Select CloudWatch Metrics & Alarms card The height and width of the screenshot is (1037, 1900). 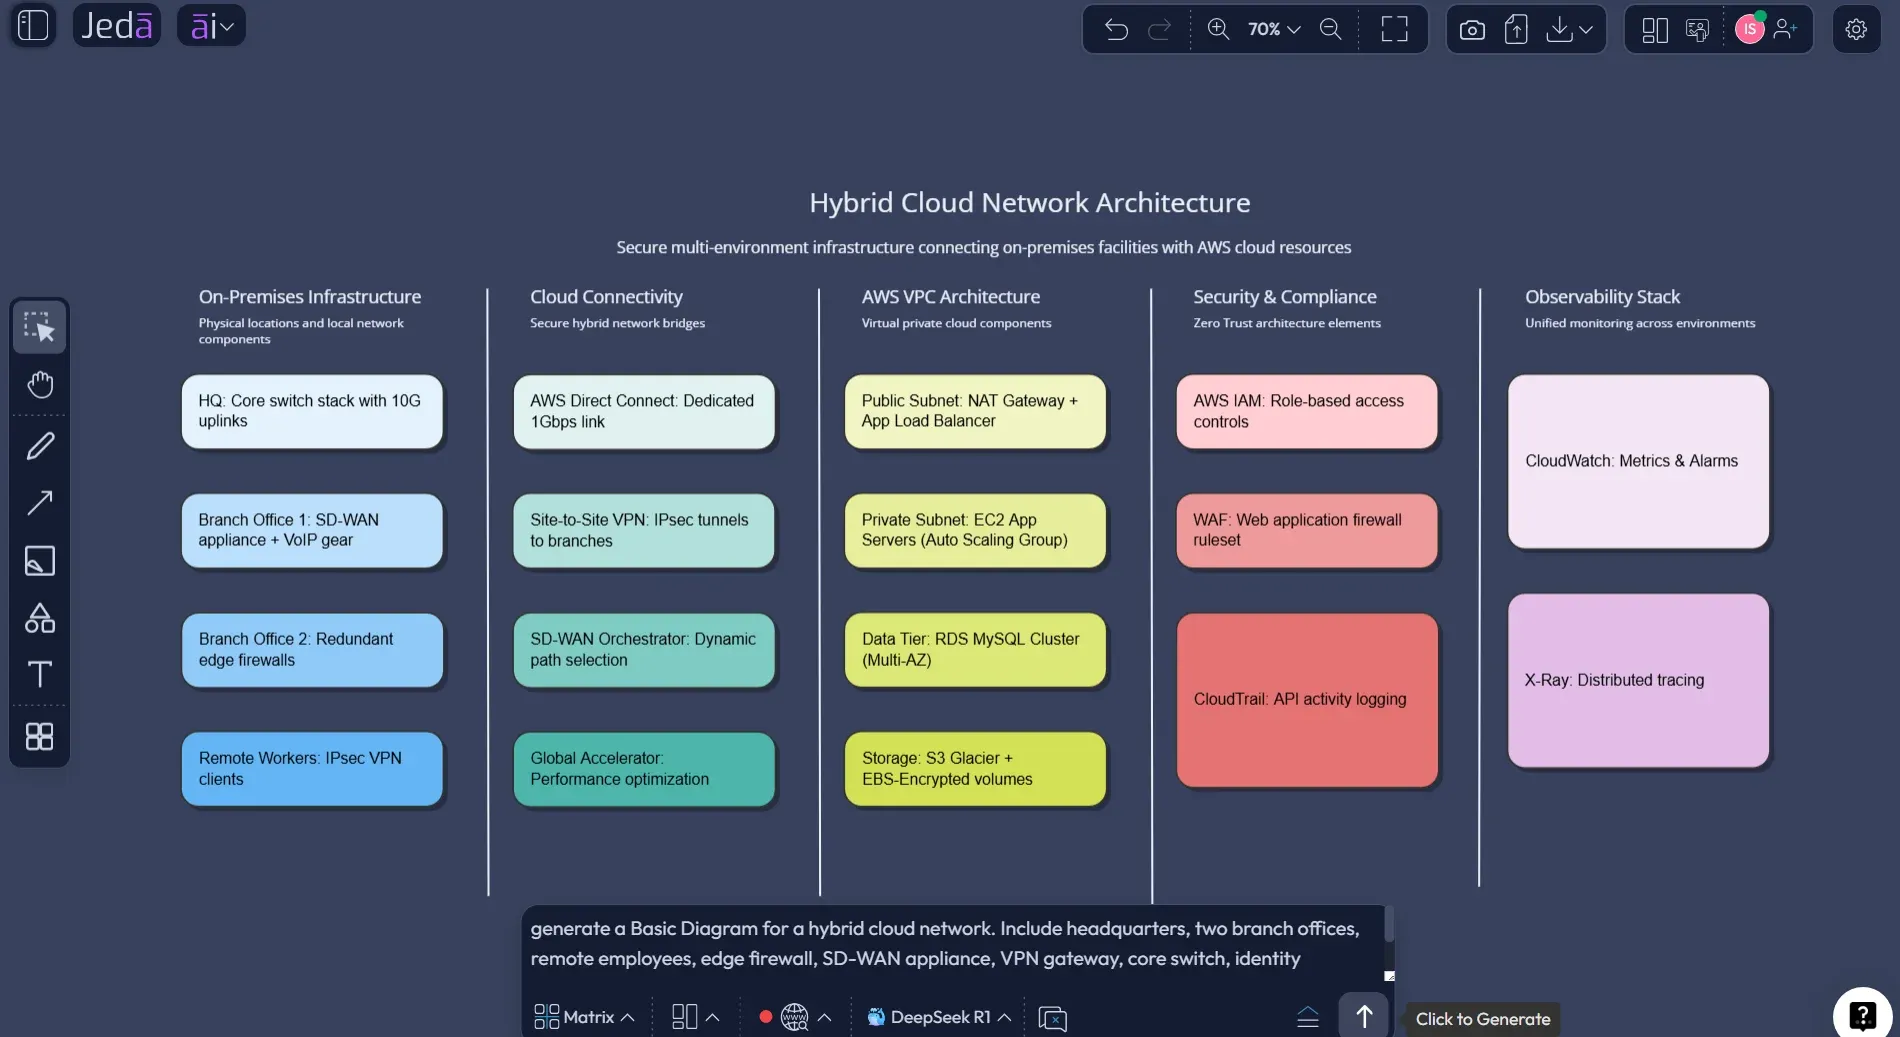pos(1638,461)
